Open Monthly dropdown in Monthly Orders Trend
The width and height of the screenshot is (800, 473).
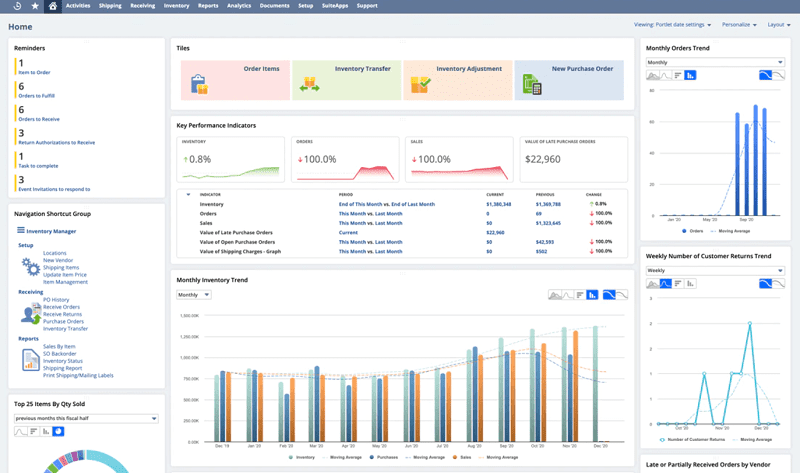(715, 62)
